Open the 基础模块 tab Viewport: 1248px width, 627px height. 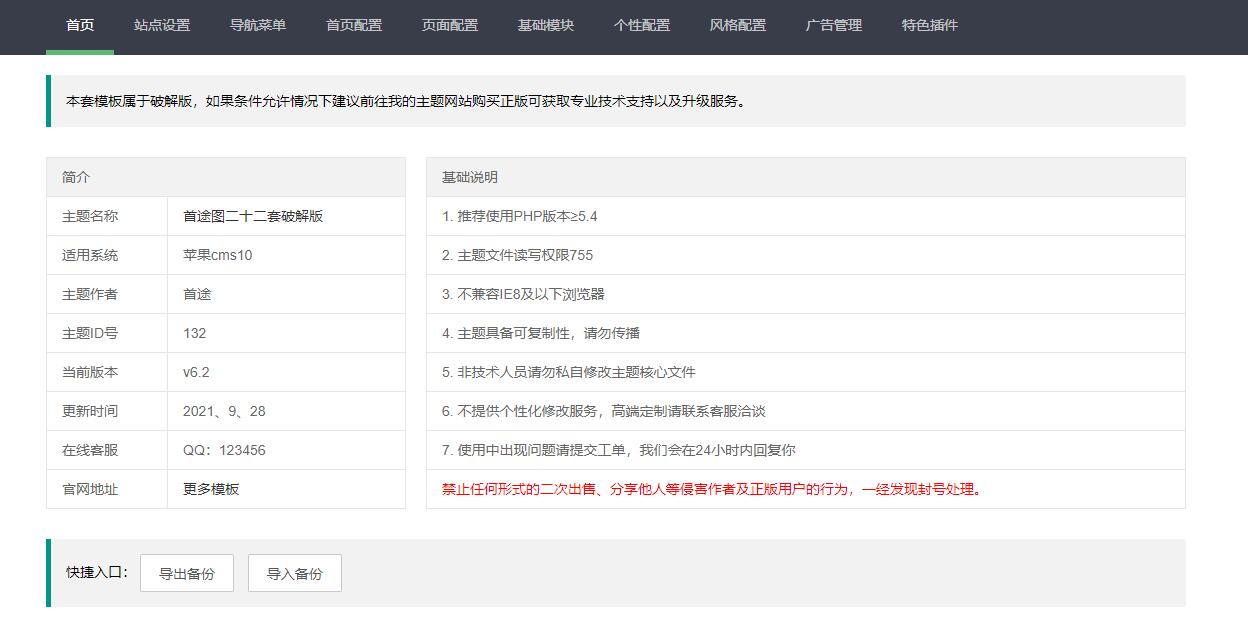point(546,25)
